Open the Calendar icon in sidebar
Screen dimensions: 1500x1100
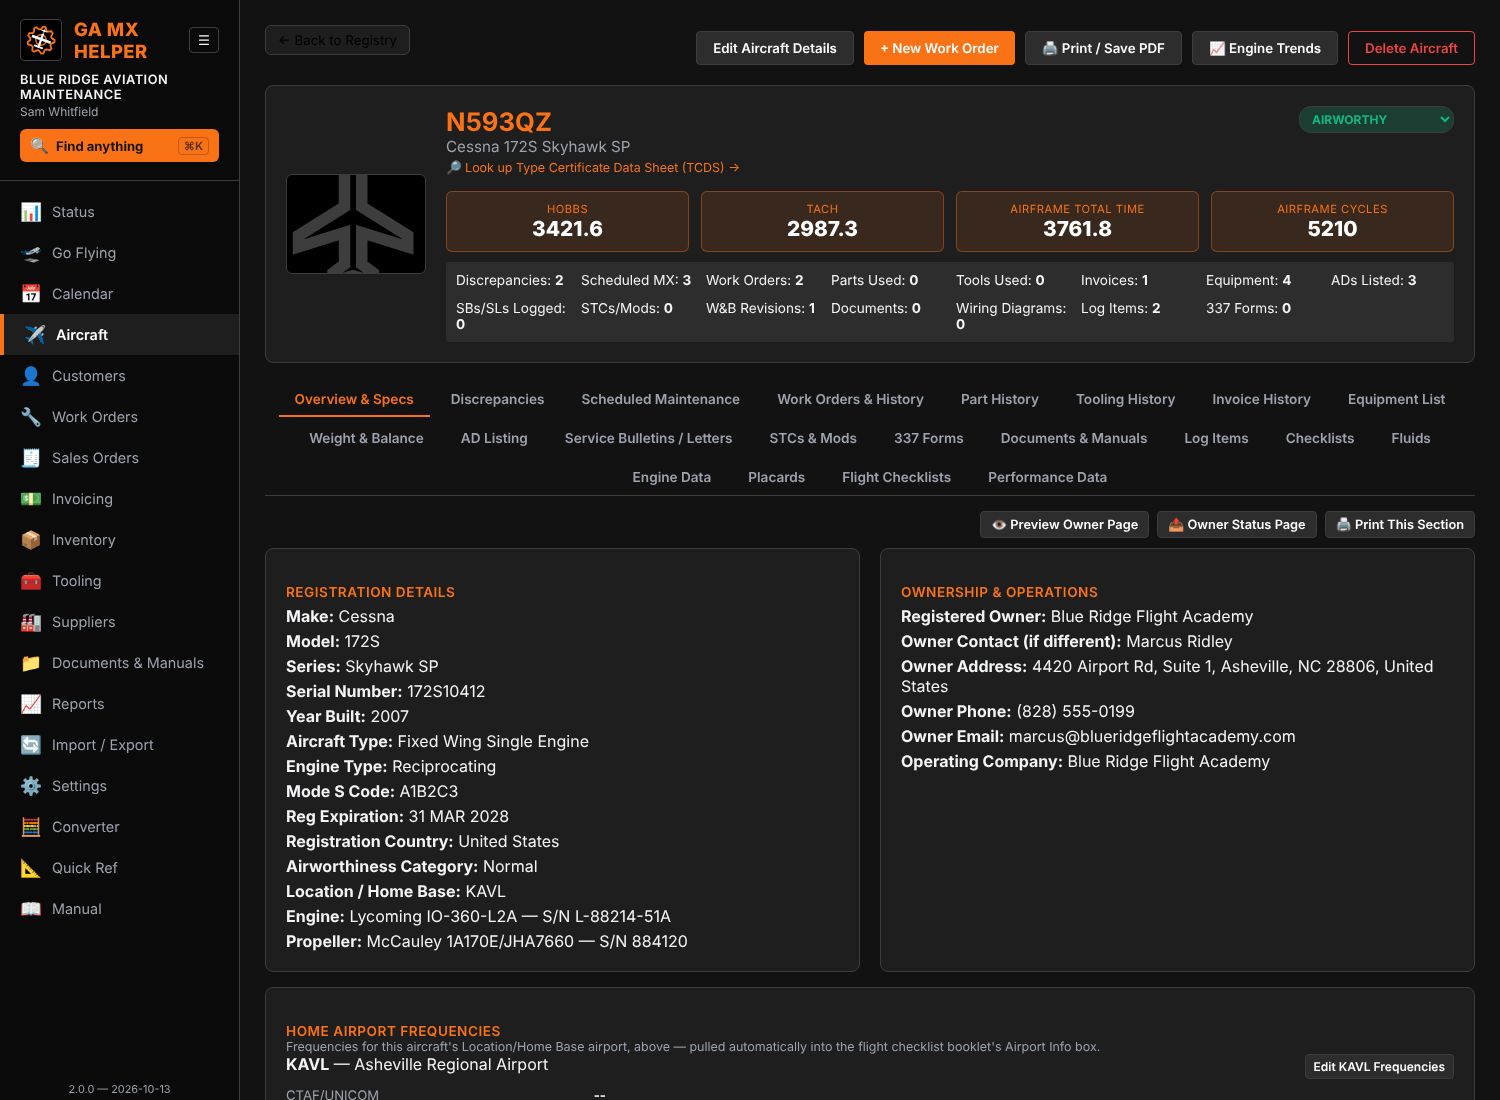point(31,294)
